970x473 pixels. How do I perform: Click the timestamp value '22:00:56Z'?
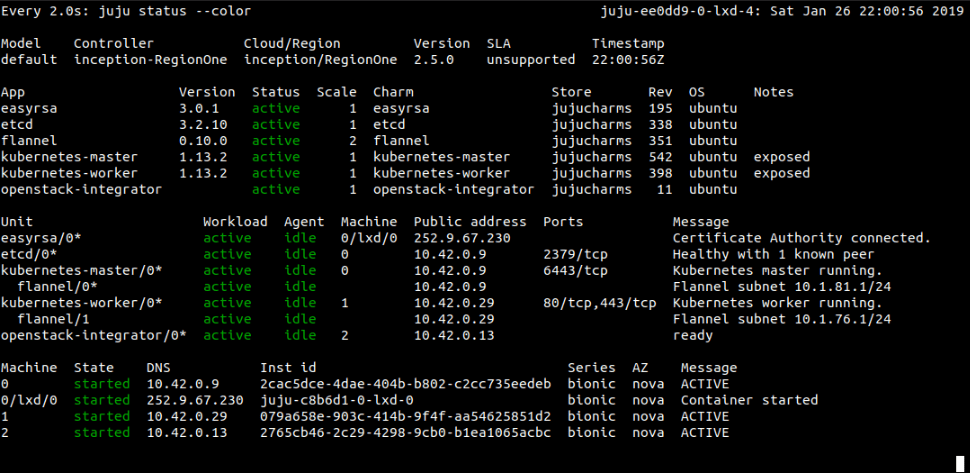point(629,60)
